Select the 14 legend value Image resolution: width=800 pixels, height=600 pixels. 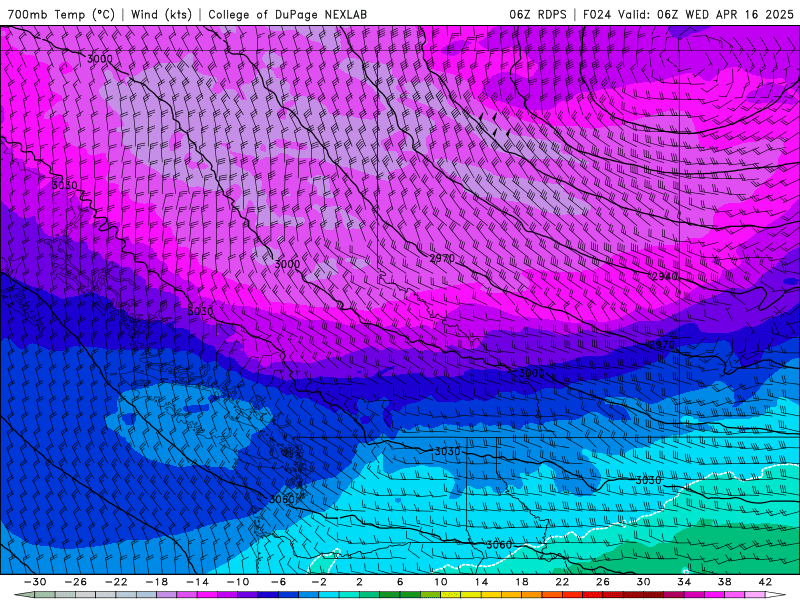pos(481,582)
